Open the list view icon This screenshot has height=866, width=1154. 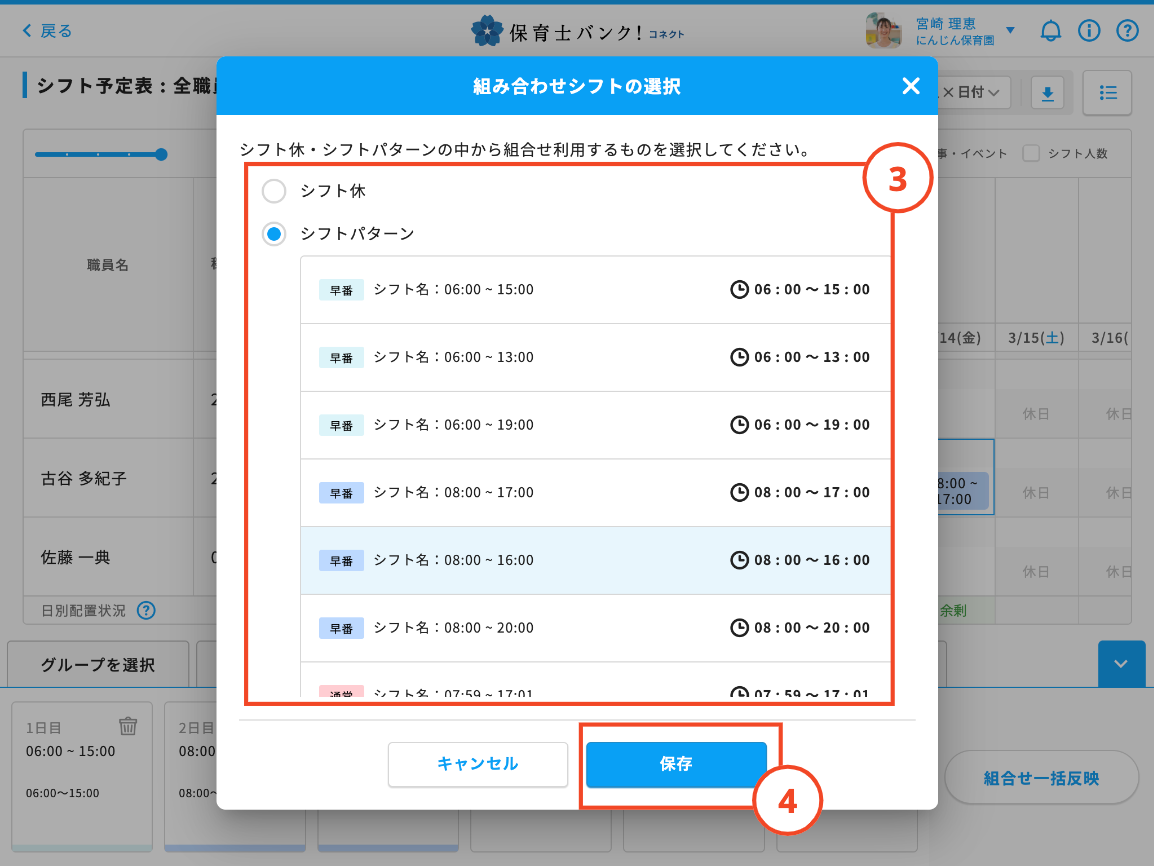tap(1107, 93)
